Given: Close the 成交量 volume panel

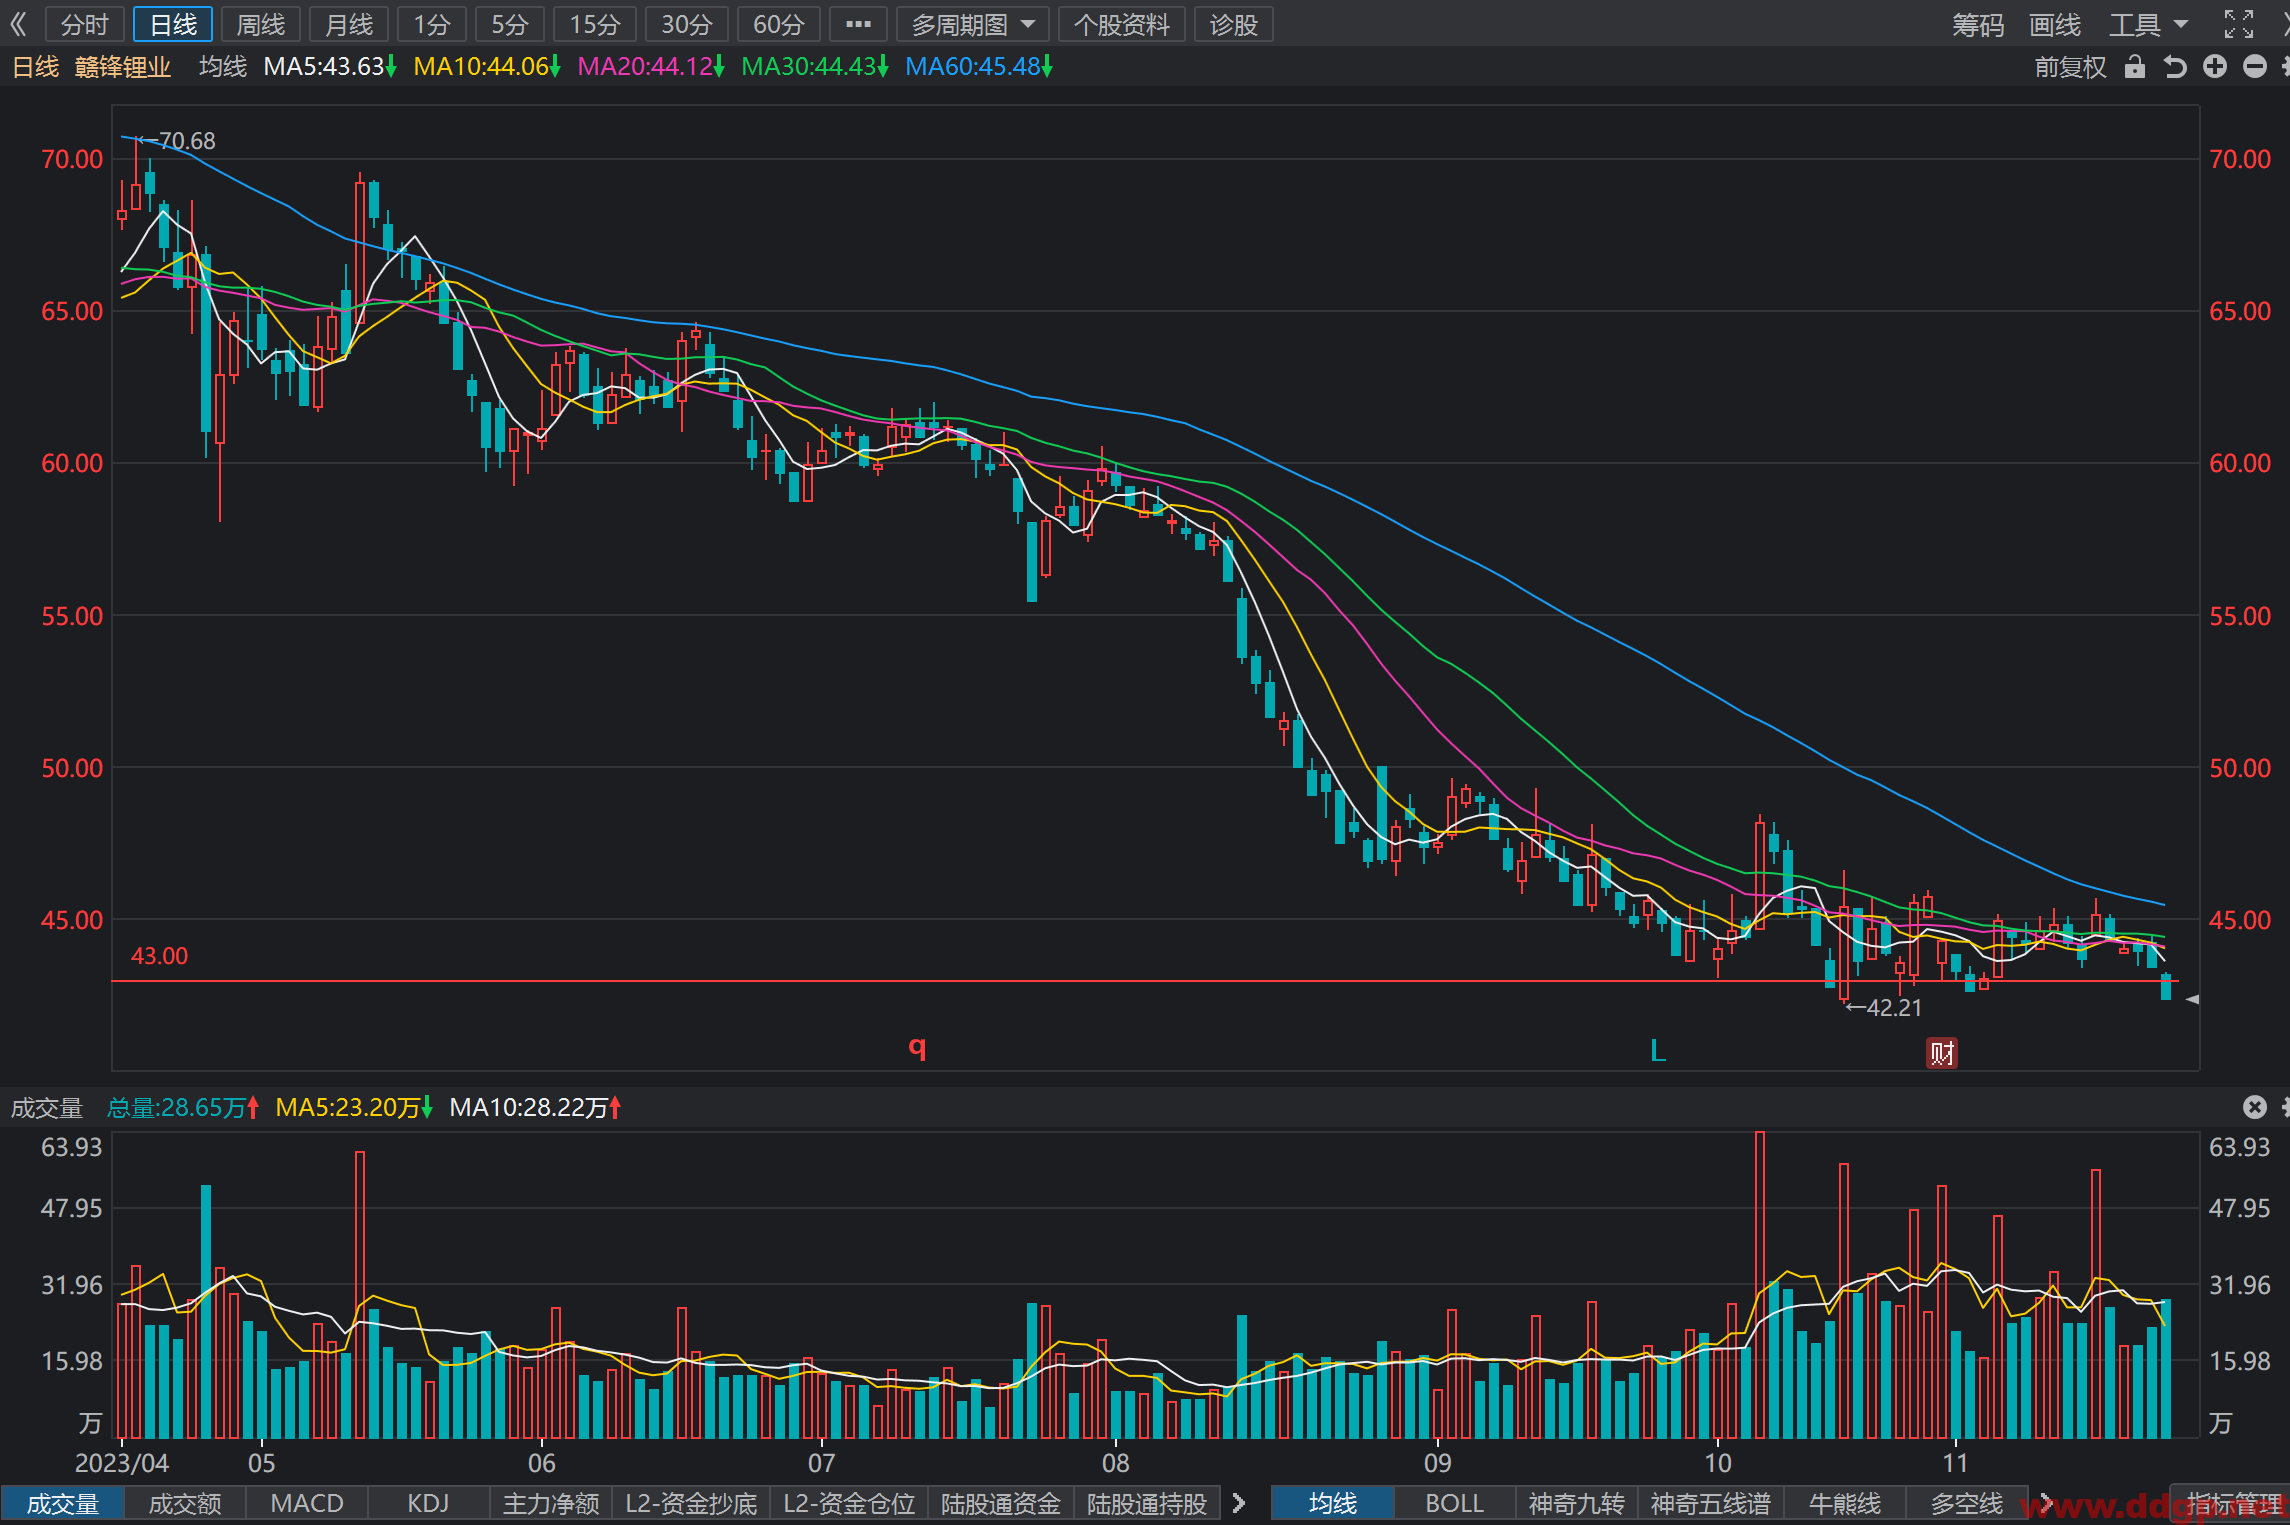Looking at the screenshot, I should click(2254, 1107).
